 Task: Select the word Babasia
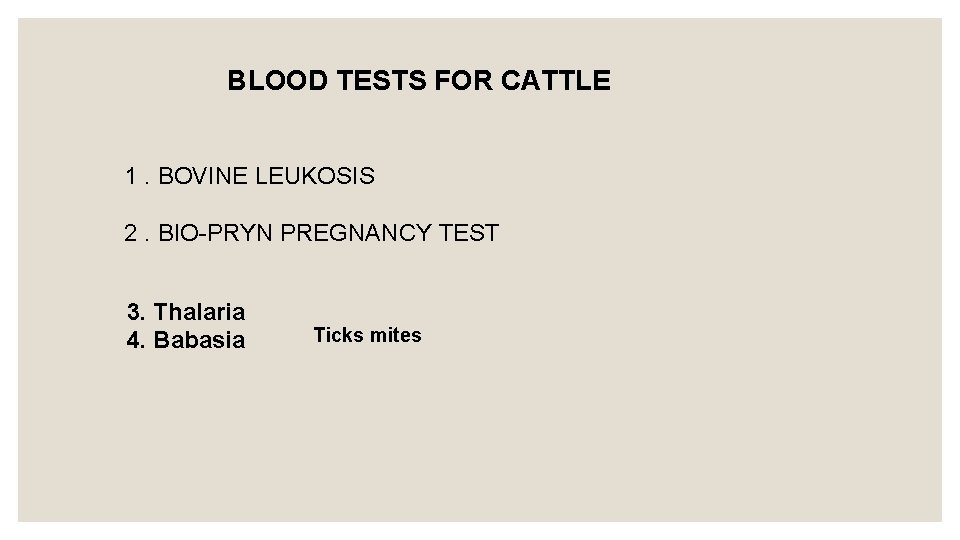(x=200, y=341)
